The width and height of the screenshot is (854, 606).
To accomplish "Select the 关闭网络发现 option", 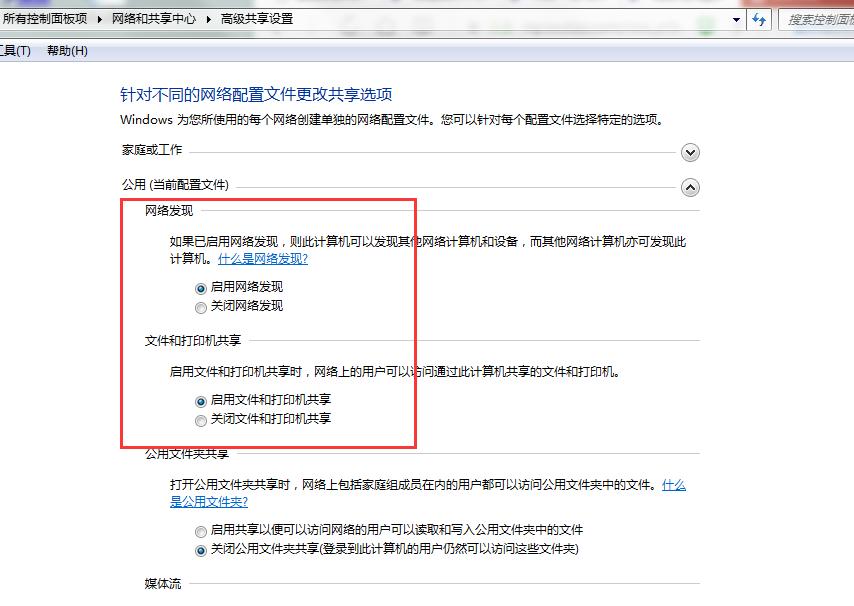I will [200, 307].
